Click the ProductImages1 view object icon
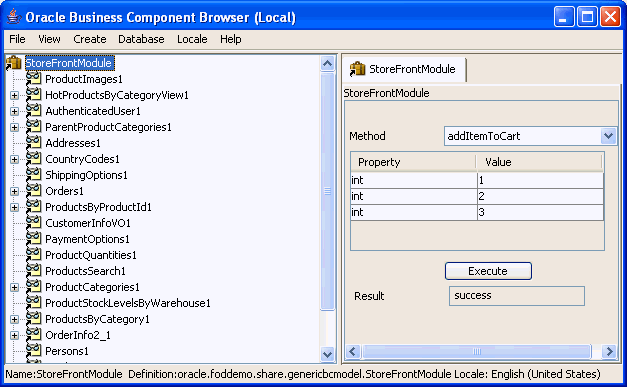627x387 pixels. click(34, 78)
